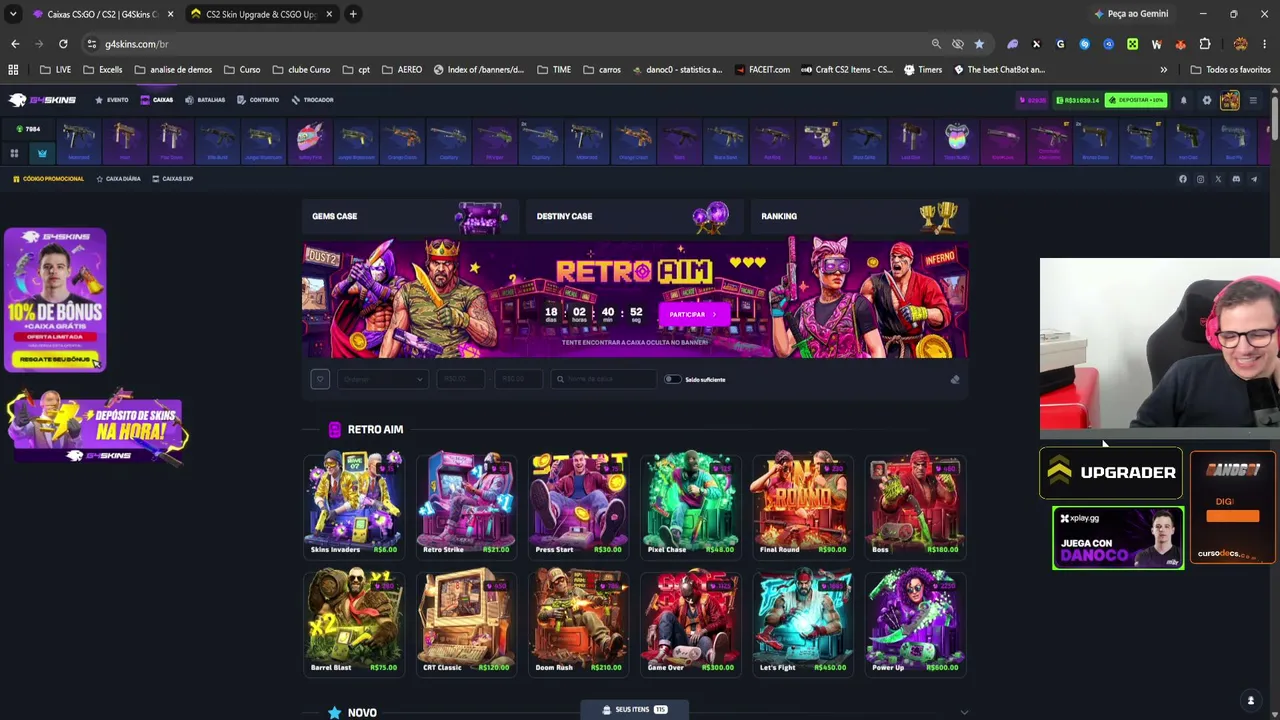Reload the page in Chrome
This screenshot has width=1280, height=720.
tap(63, 44)
